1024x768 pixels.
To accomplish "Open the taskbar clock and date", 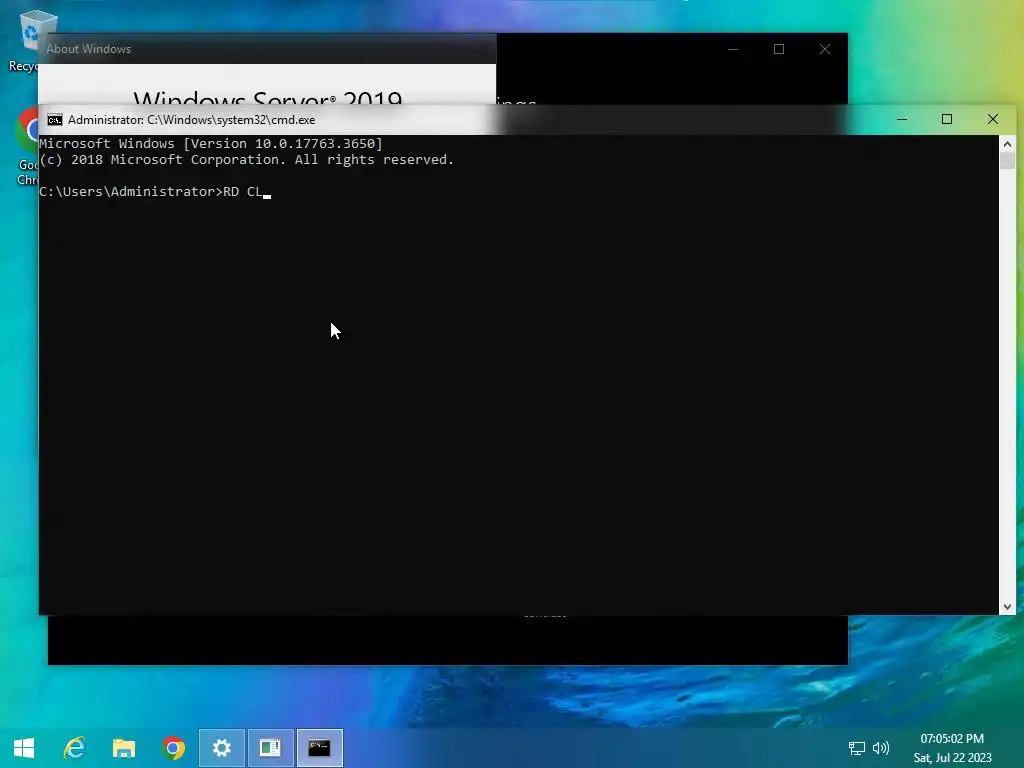I will click(952, 748).
